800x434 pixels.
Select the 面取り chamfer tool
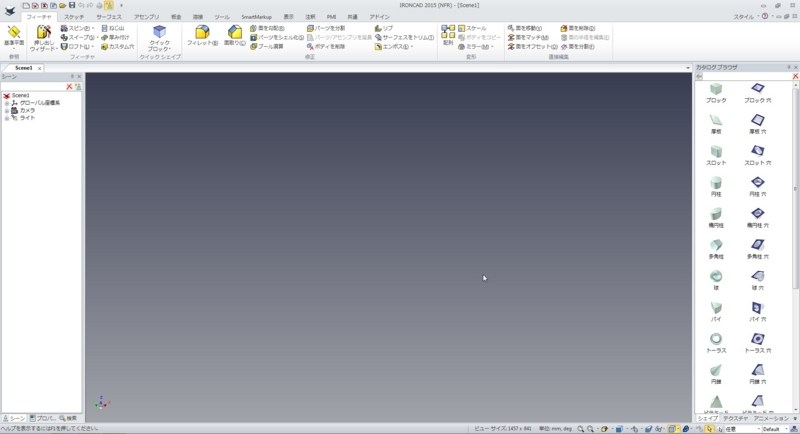click(235, 36)
